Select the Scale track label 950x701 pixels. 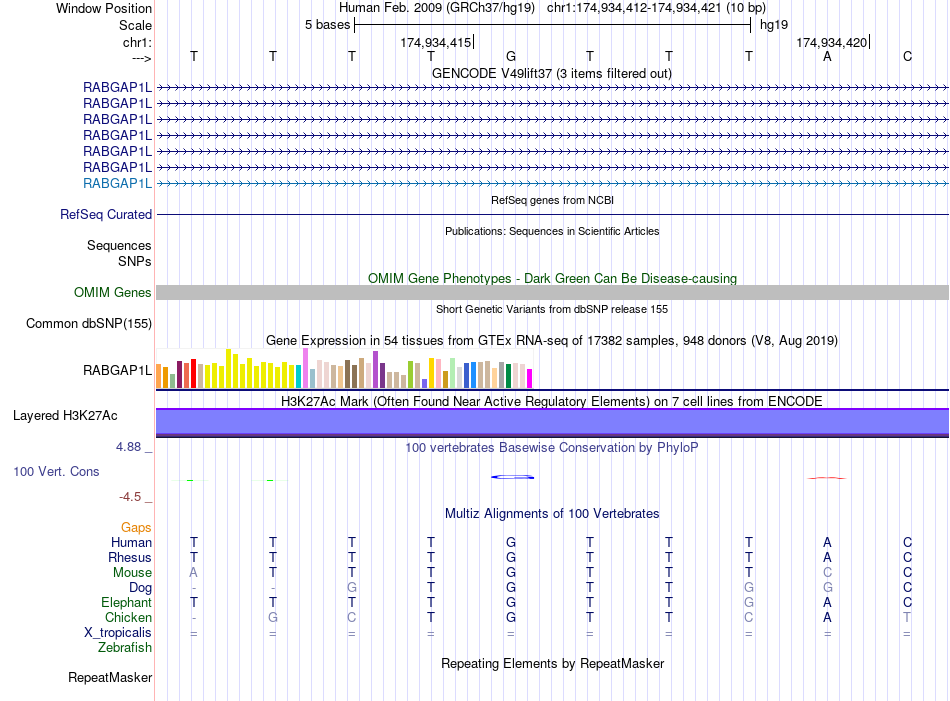(135, 25)
